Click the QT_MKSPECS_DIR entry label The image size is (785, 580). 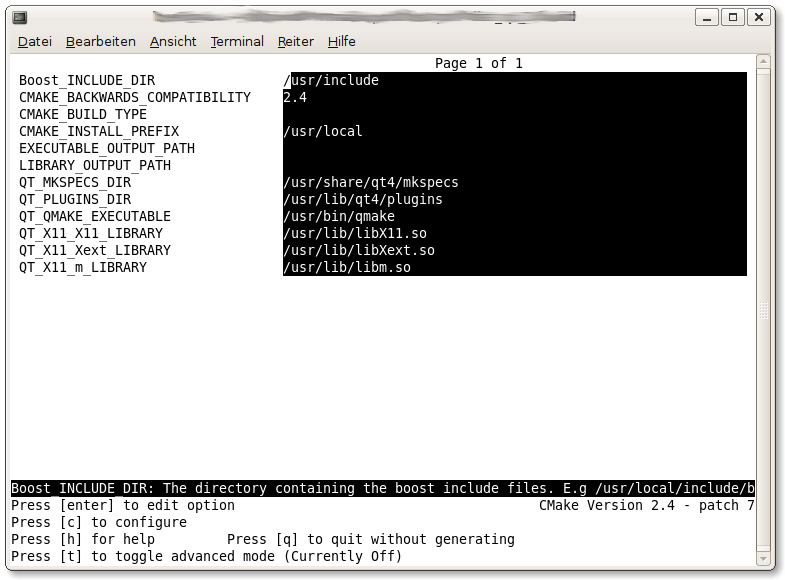75,182
